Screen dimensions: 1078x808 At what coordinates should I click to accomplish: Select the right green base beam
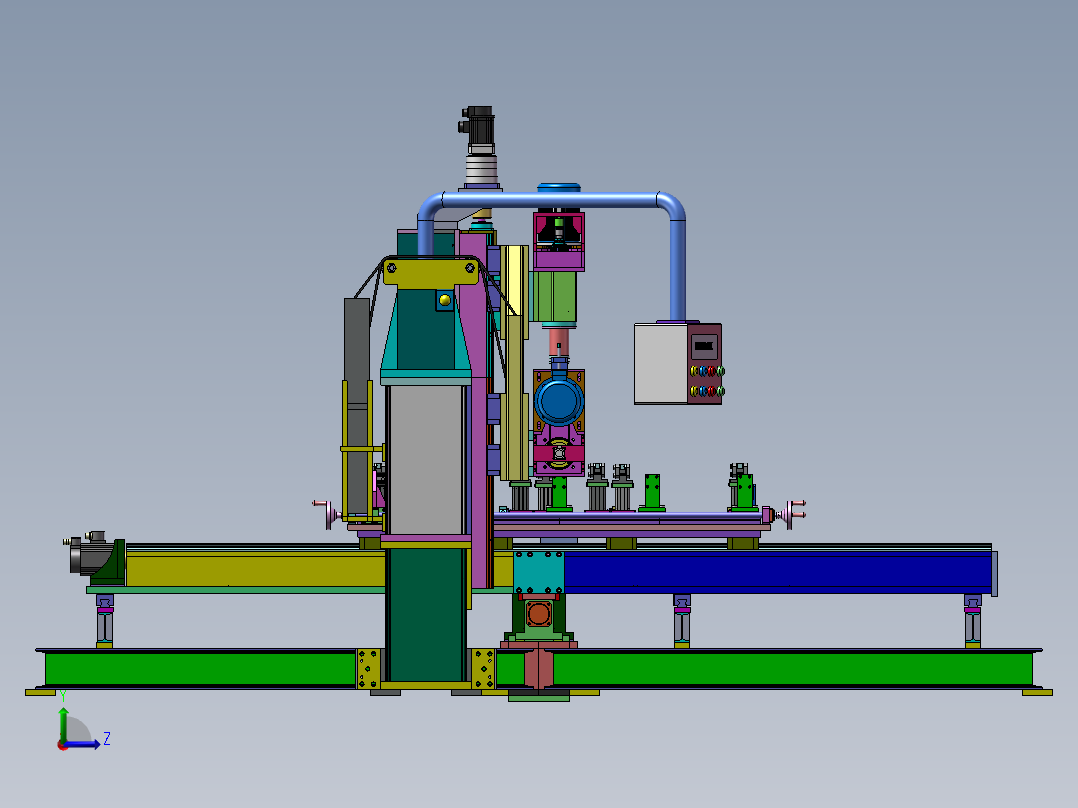(792, 669)
